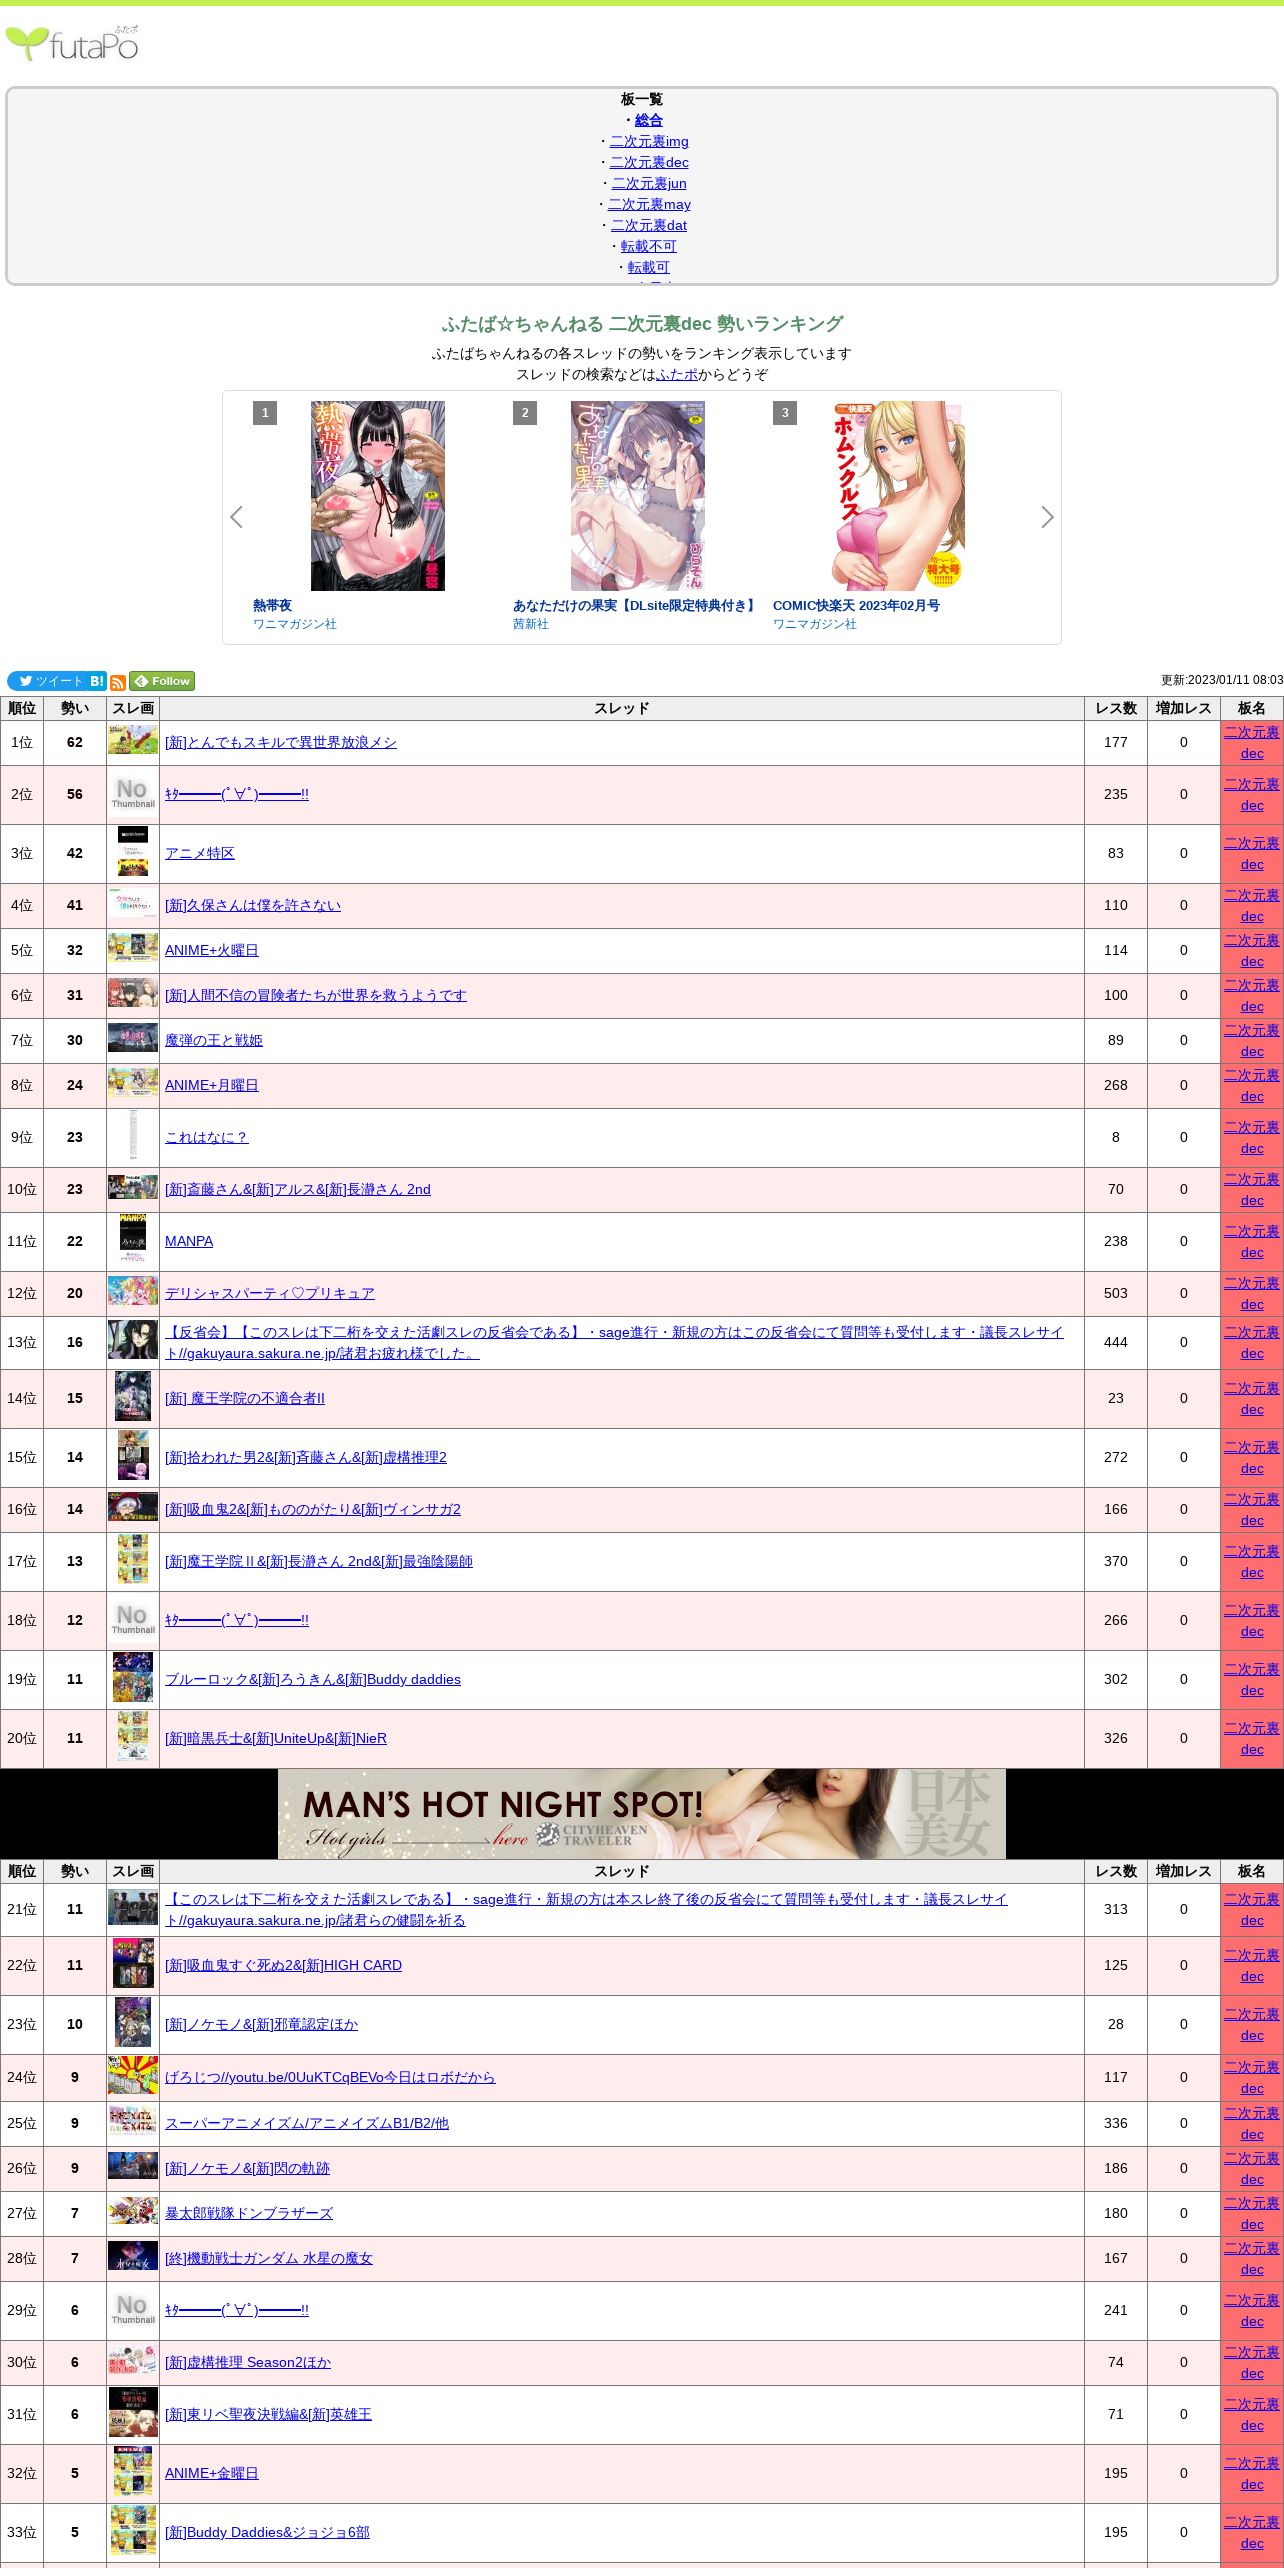Open the 総合 board link
The height and width of the screenshot is (2568, 1284).
[649, 120]
